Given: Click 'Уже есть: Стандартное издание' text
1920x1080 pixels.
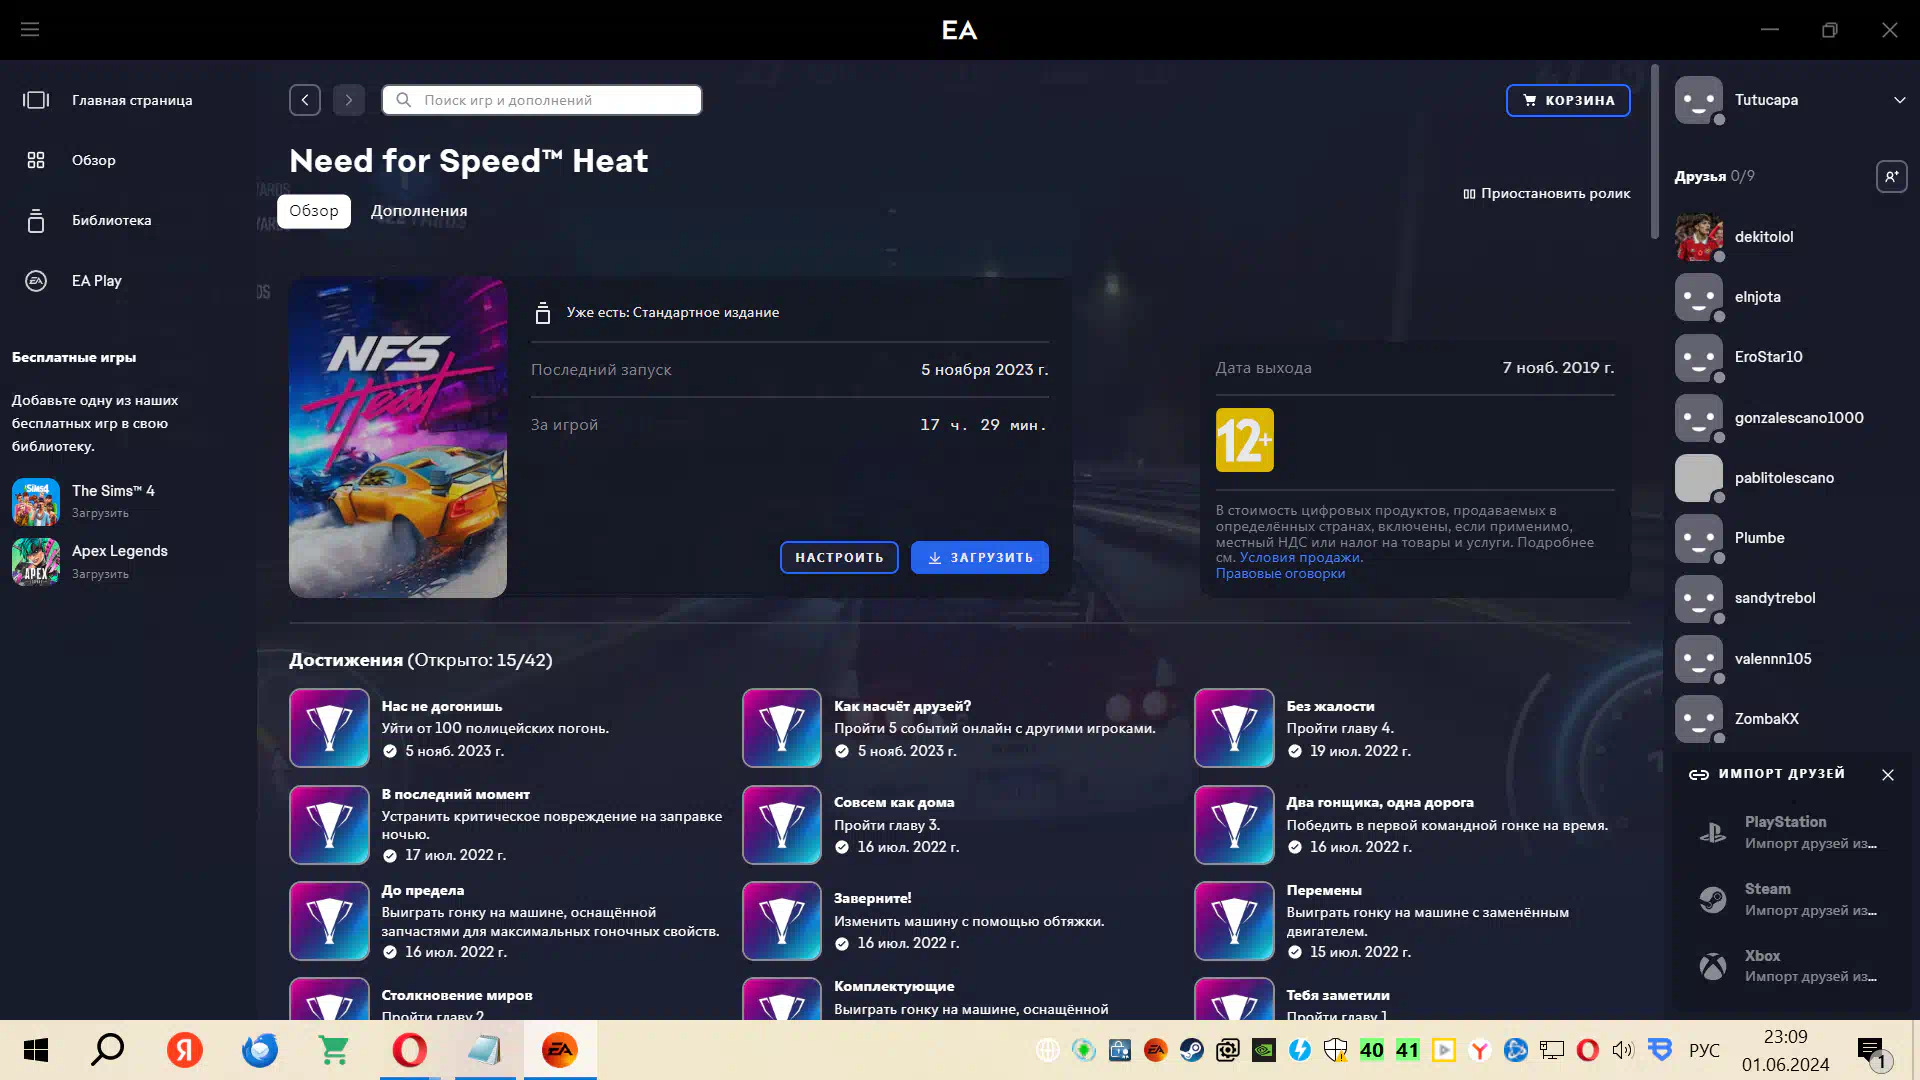Looking at the screenshot, I should (673, 313).
